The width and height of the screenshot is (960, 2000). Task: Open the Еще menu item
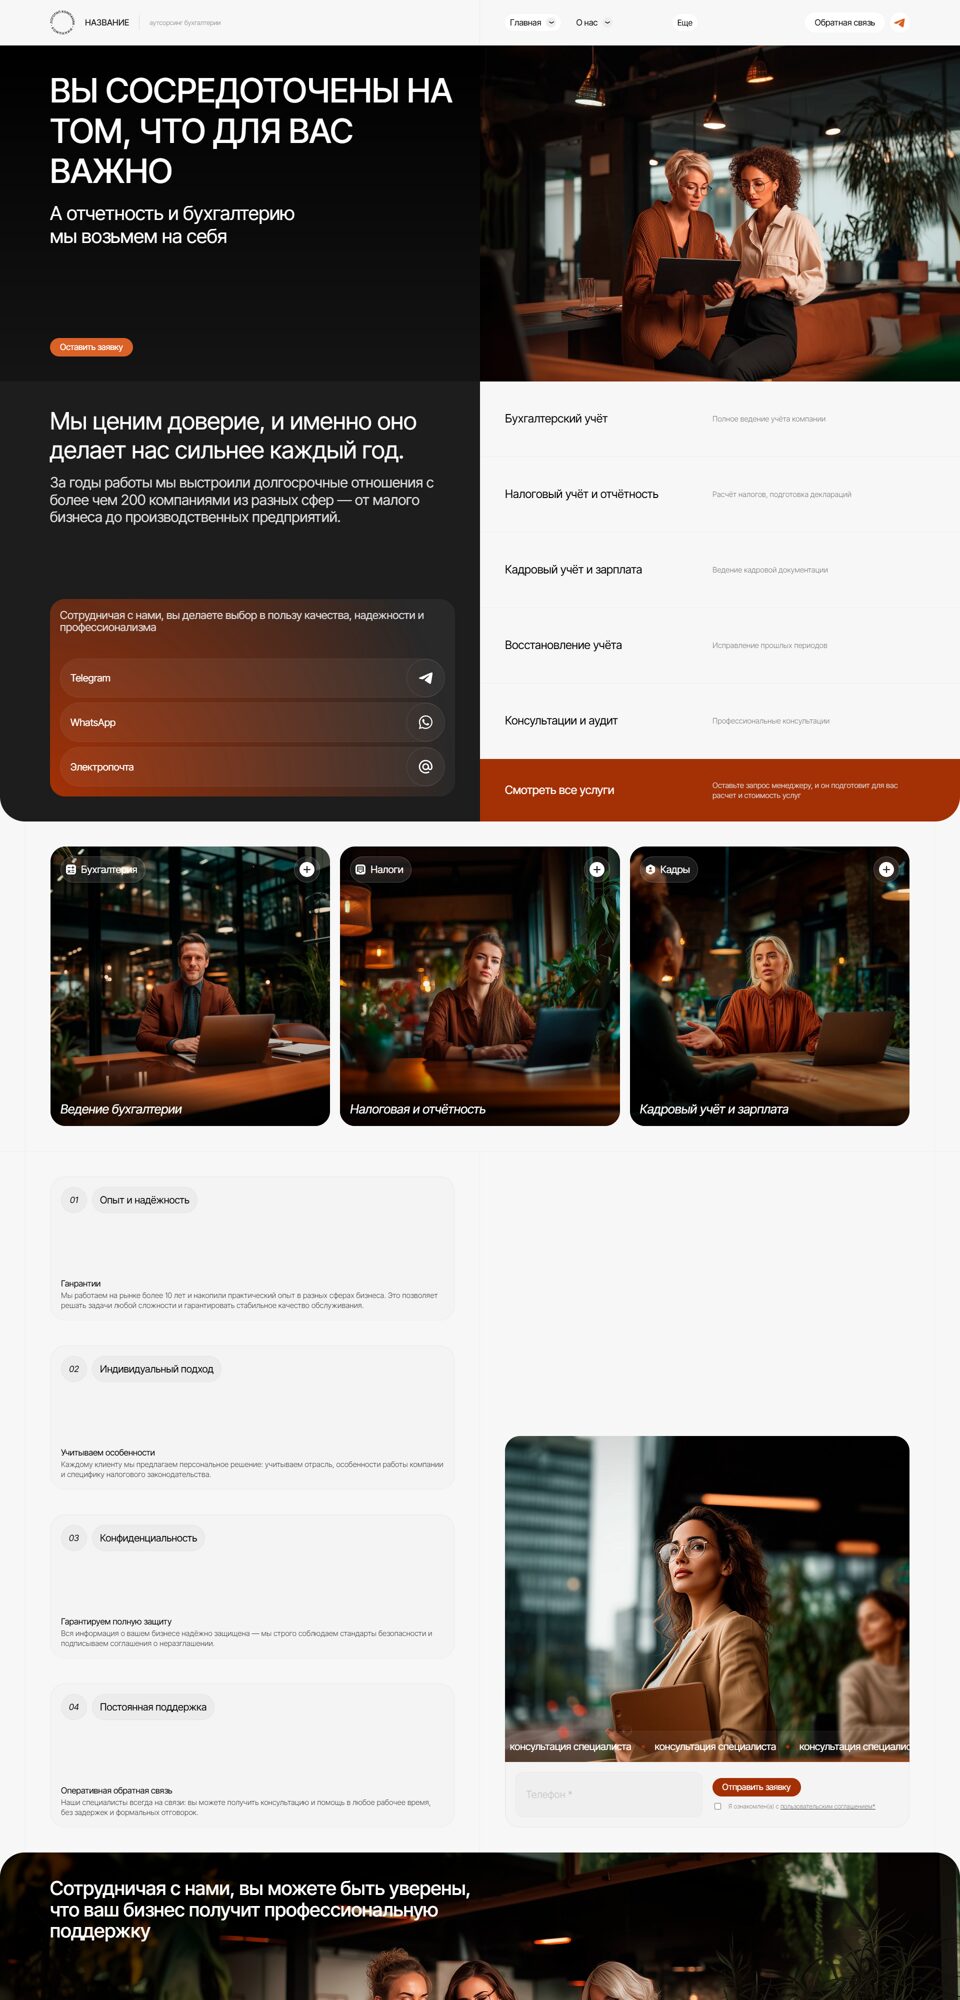[x=684, y=22]
